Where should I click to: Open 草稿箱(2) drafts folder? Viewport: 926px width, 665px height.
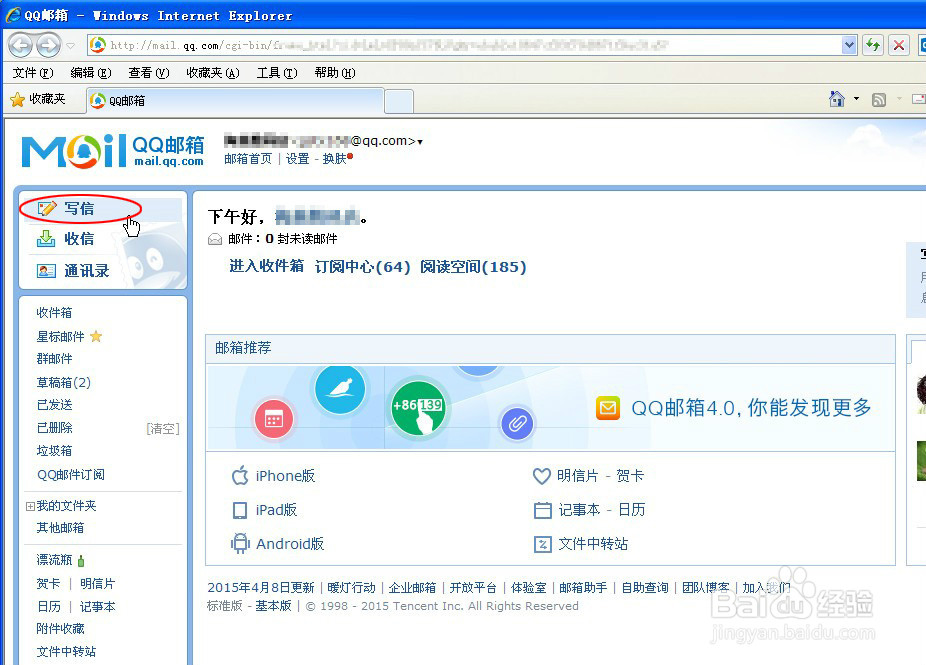coord(64,383)
